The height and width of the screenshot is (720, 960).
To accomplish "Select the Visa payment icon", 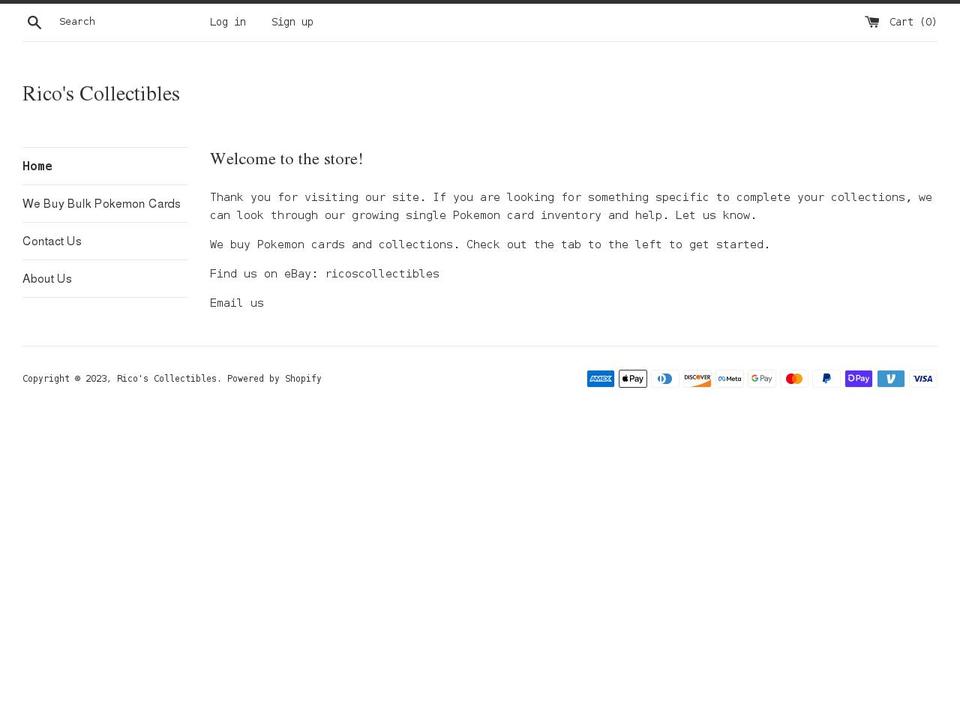I will [x=922, y=378].
